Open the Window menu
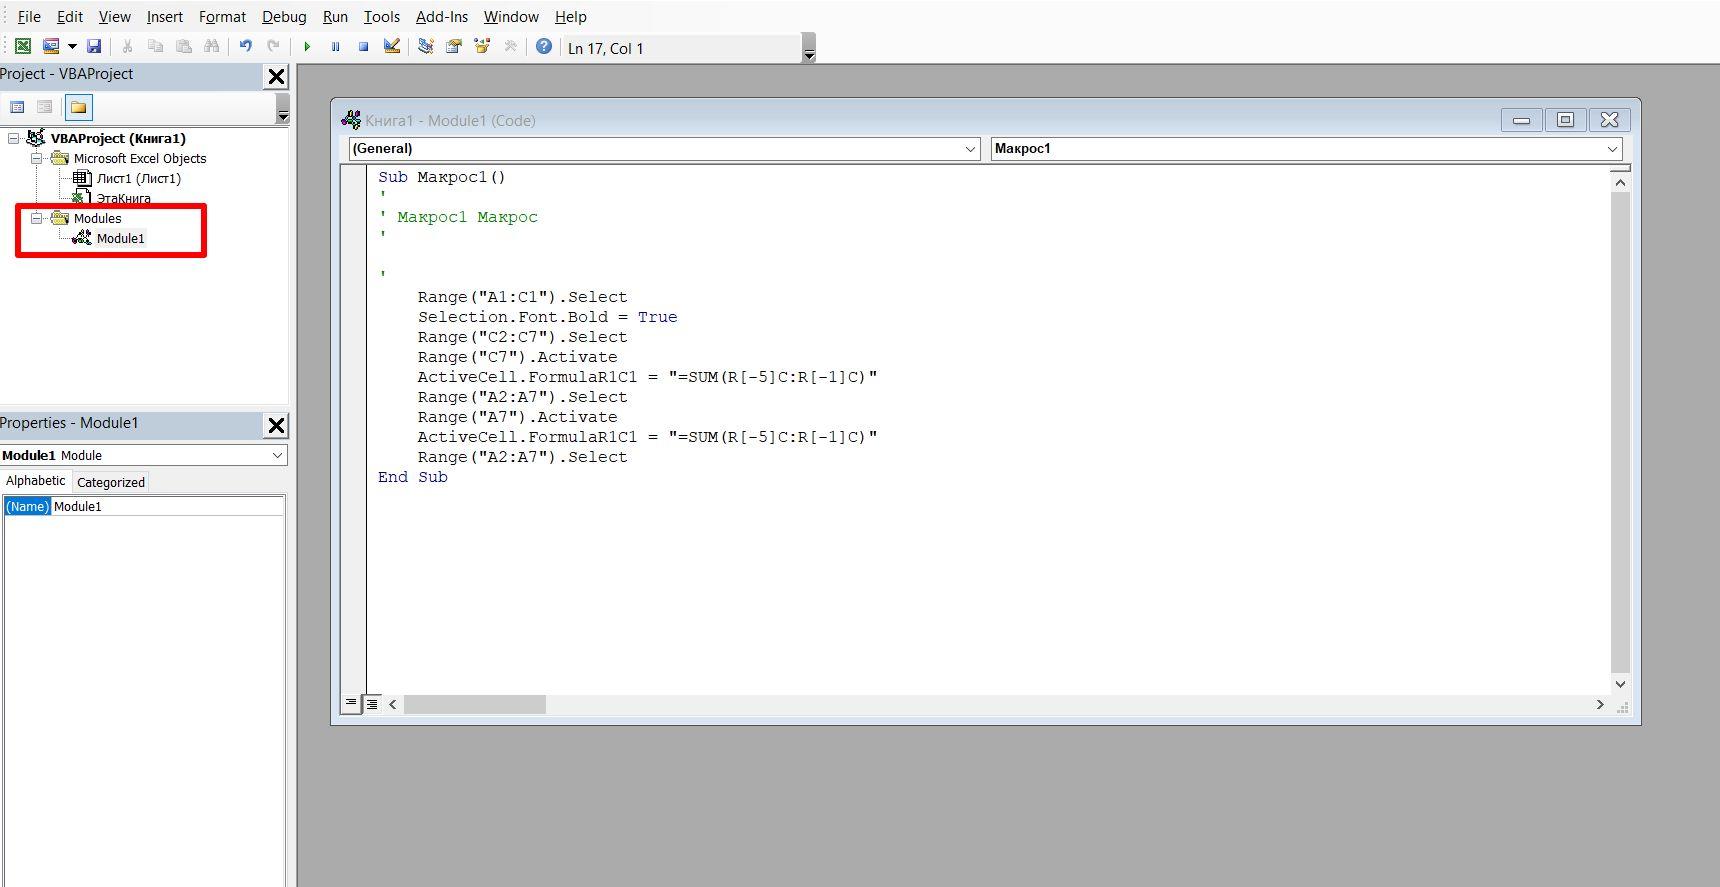This screenshot has height=887, width=1720. coord(511,17)
